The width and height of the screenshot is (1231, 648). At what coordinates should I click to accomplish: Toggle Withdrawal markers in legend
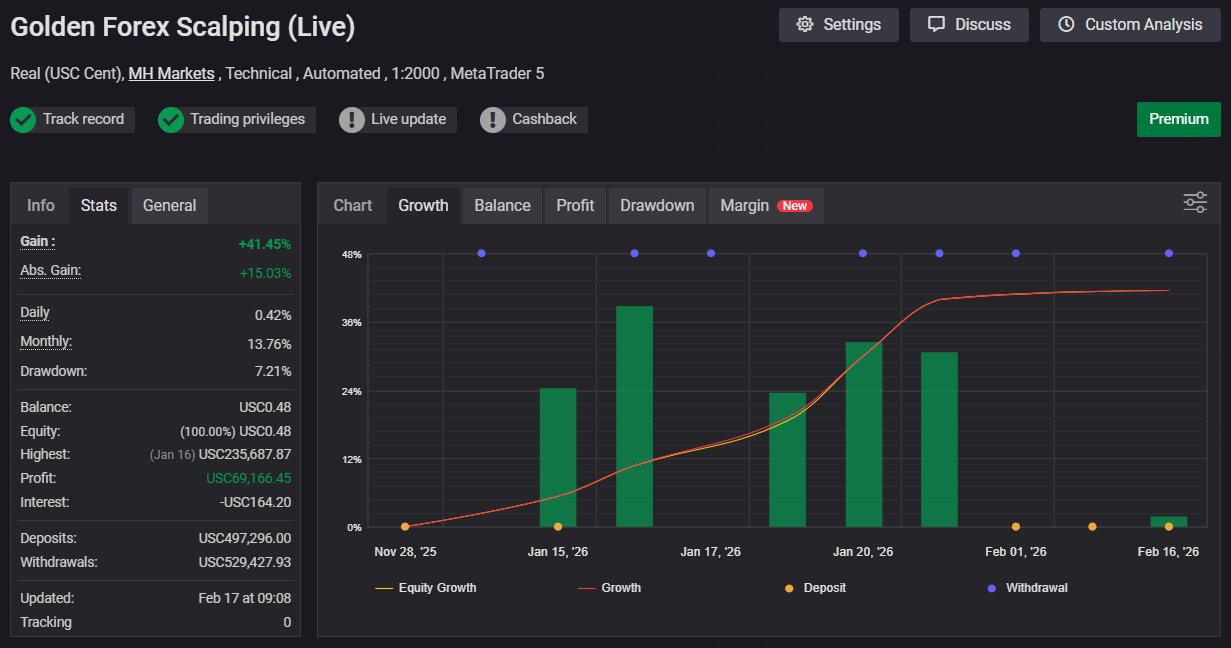pyautogui.click(x=1027, y=588)
